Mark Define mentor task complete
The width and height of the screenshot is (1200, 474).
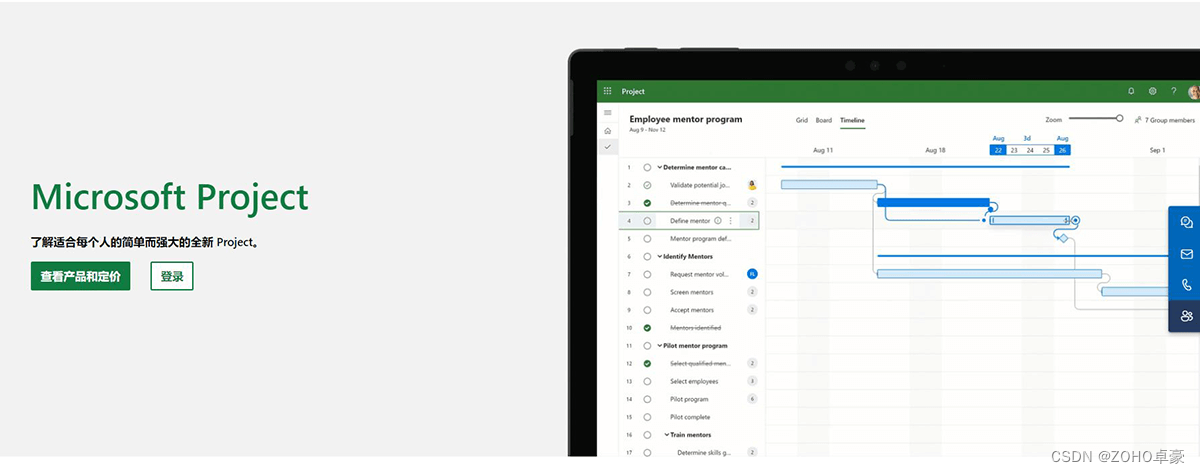(647, 221)
